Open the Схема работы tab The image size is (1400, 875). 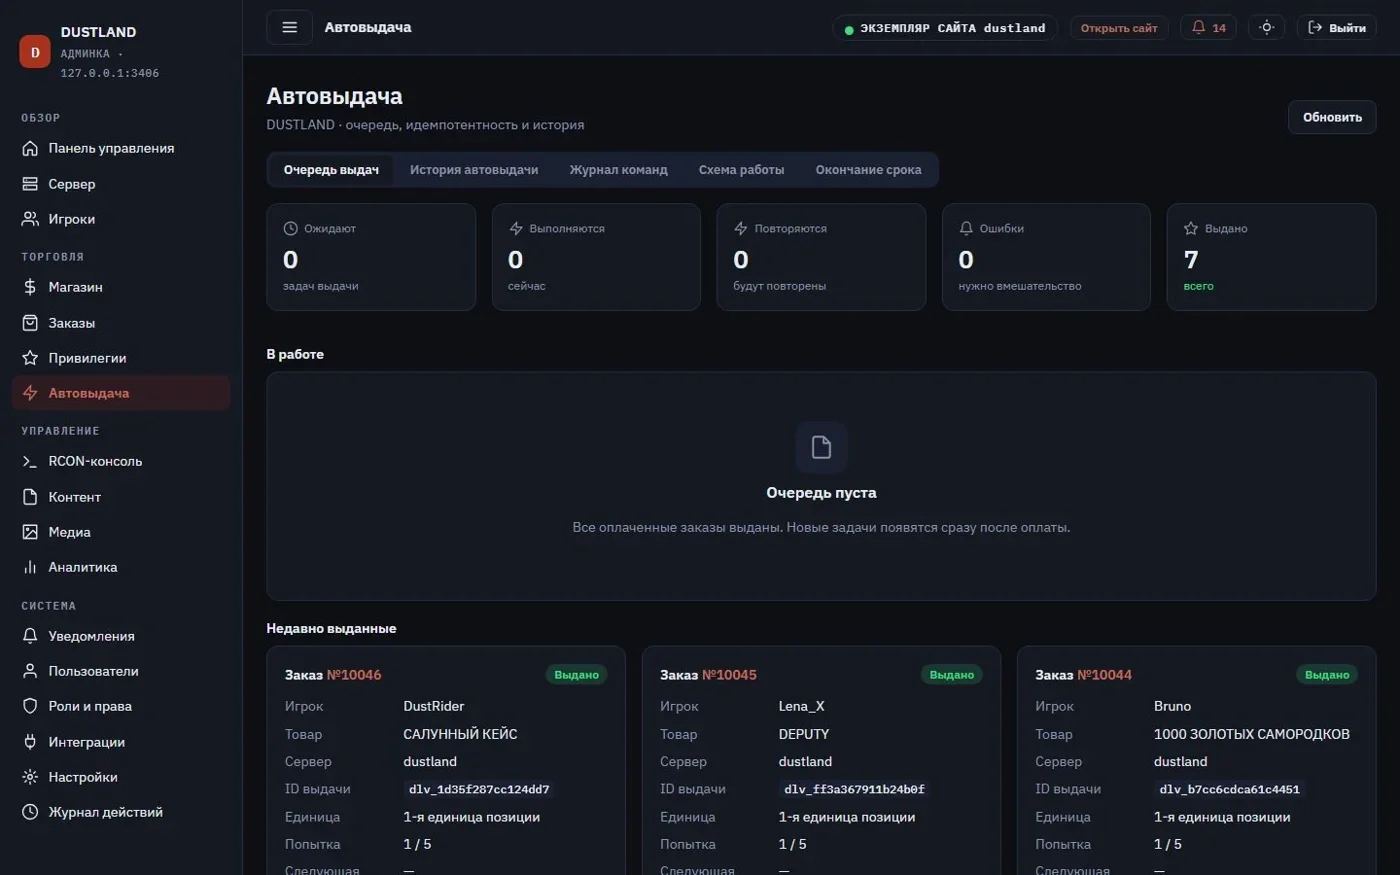click(741, 170)
